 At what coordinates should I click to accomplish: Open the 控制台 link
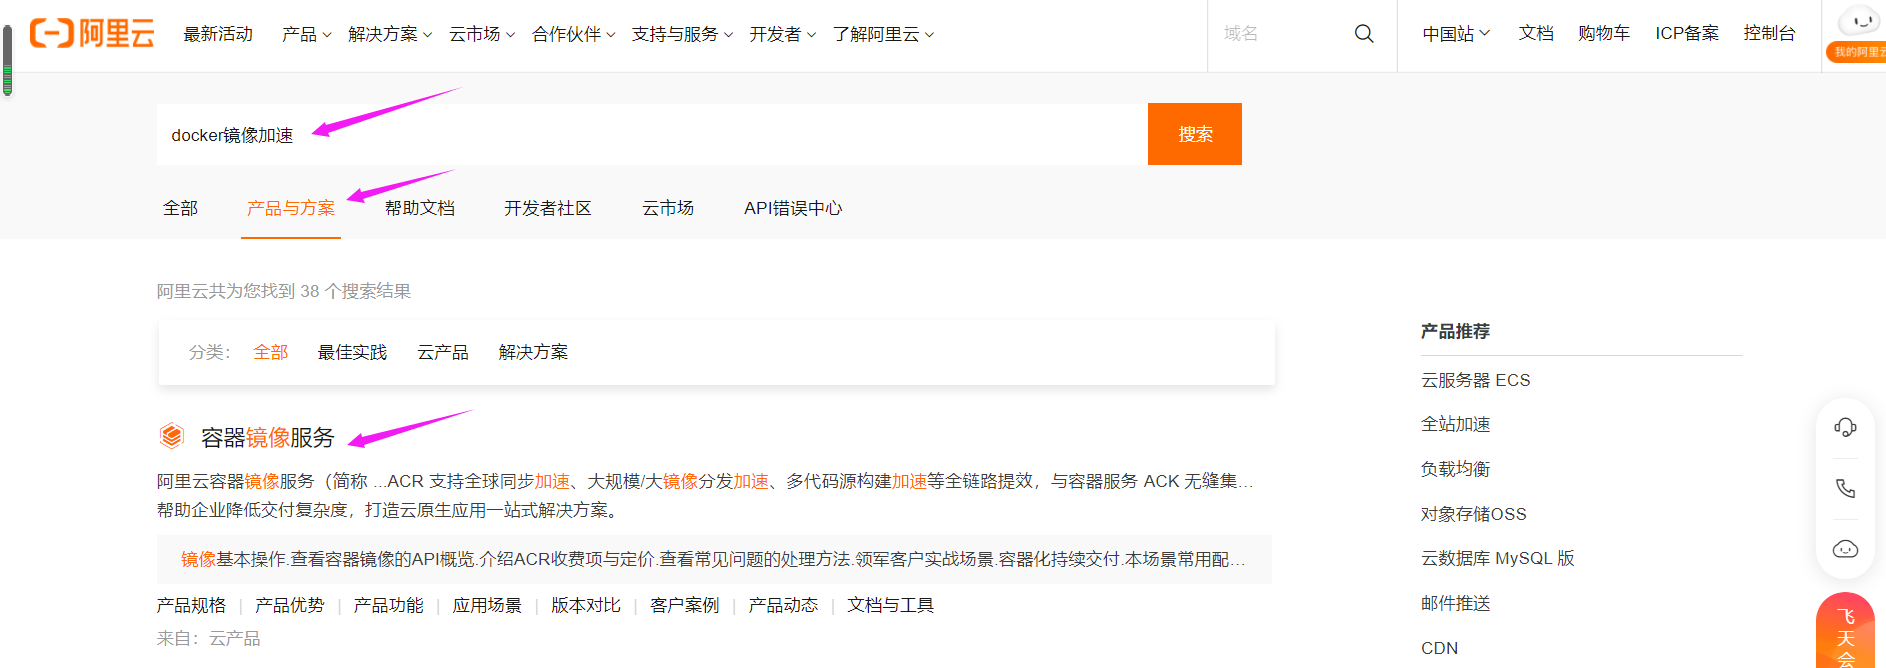click(x=1769, y=33)
